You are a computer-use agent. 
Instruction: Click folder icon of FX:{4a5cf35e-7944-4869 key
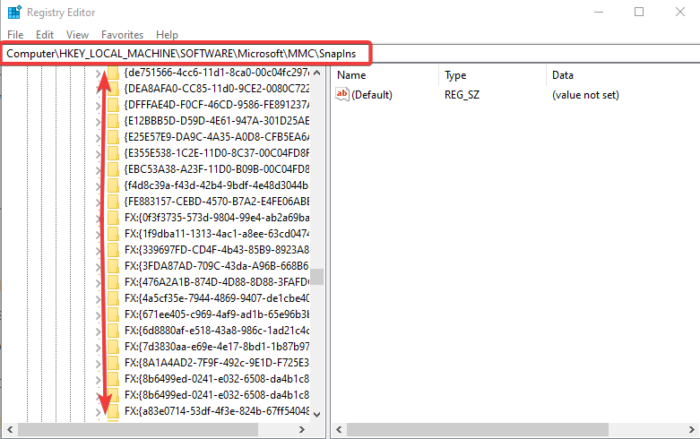(x=113, y=298)
